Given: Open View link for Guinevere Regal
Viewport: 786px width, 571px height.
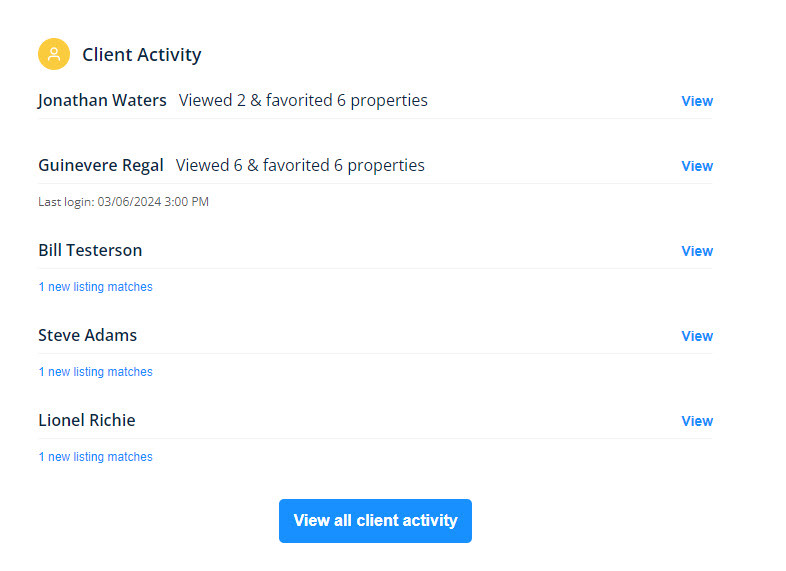Looking at the screenshot, I should click(697, 166).
